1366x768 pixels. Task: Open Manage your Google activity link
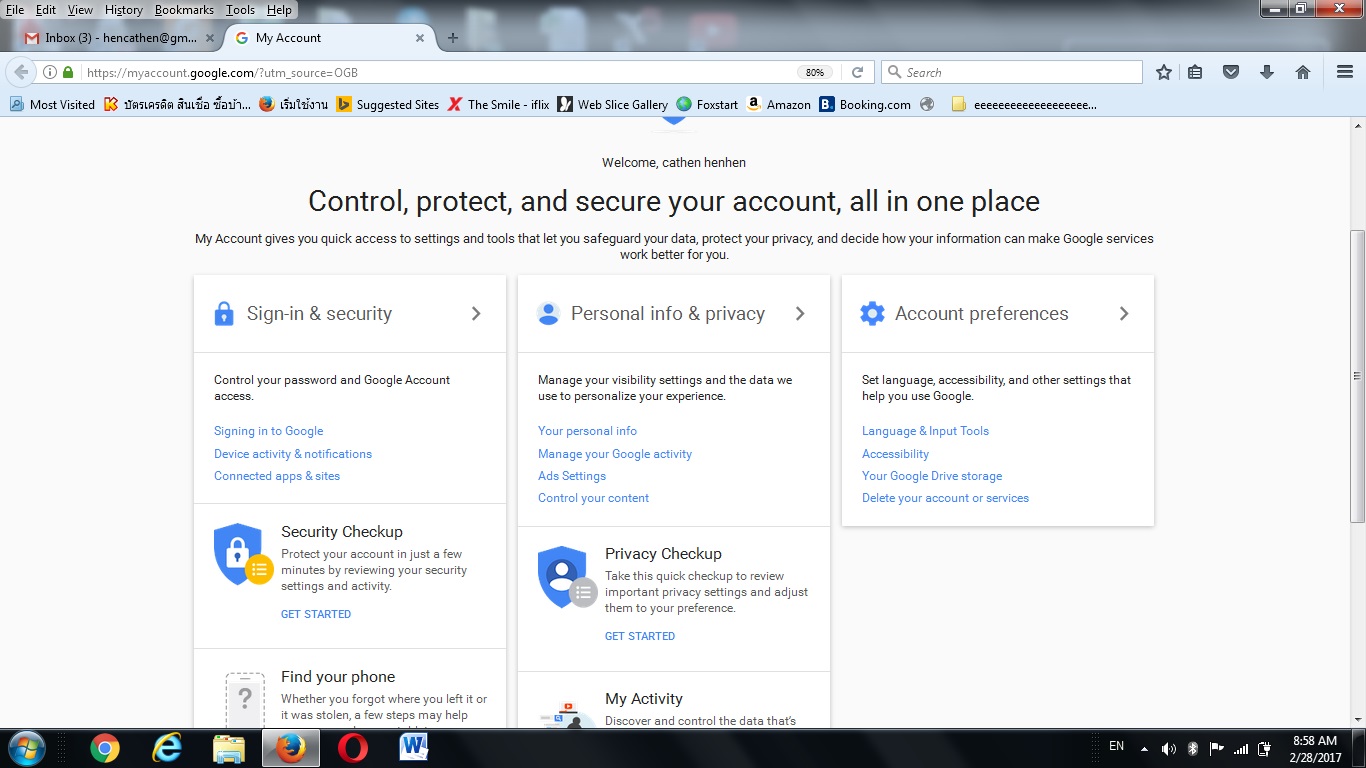pos(615,454)
